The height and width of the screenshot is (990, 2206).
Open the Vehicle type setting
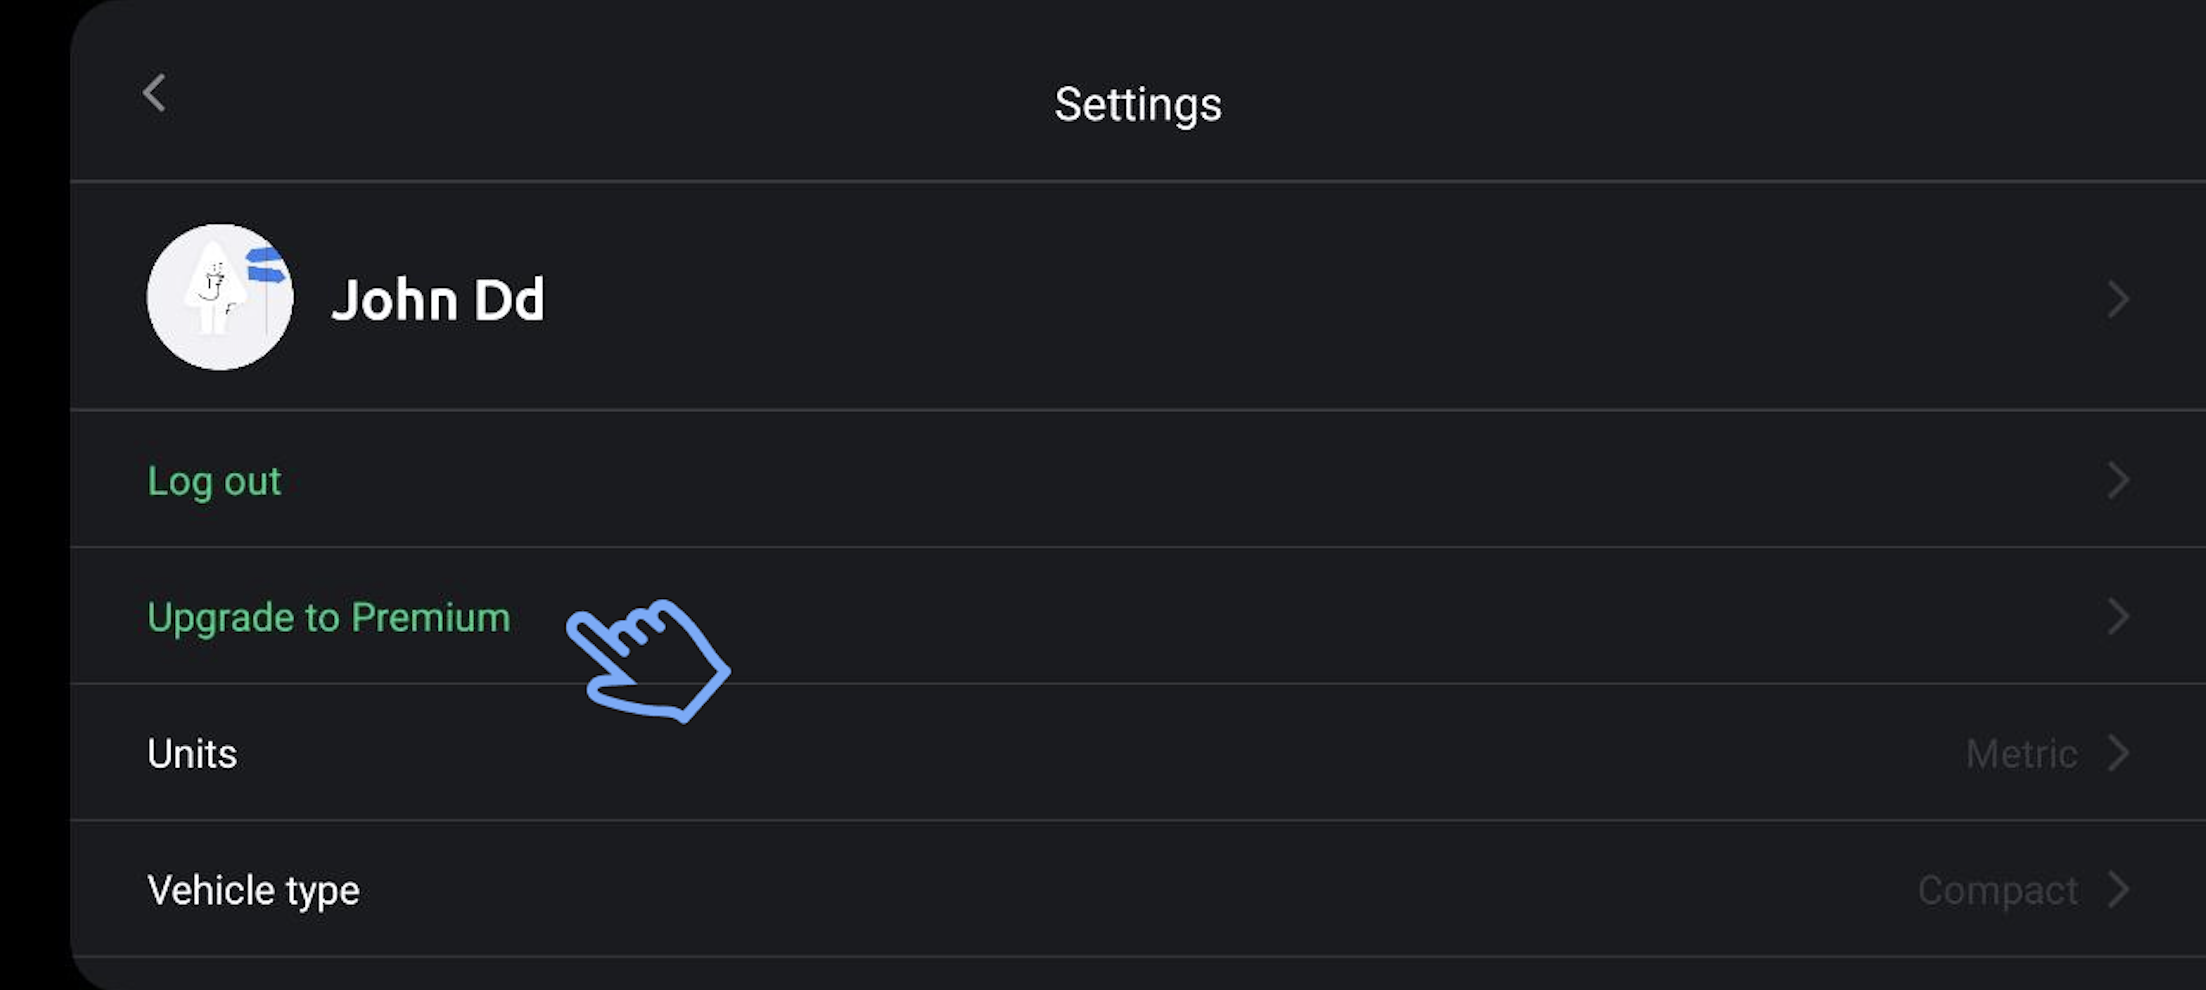(253, 890)
